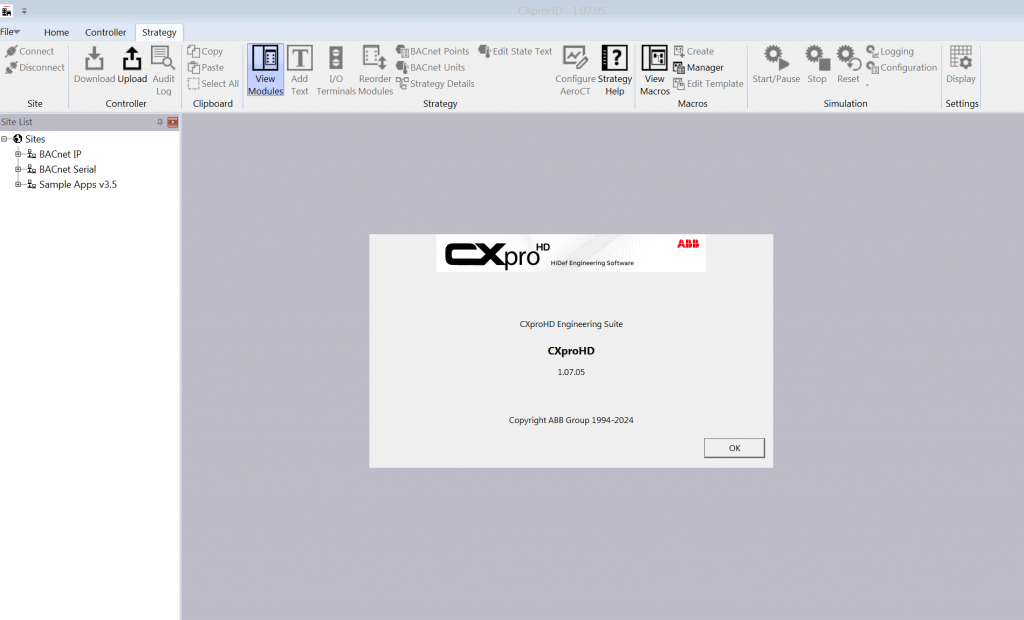Open BACnet Points

pyautogui.click(x=432, y=51)
